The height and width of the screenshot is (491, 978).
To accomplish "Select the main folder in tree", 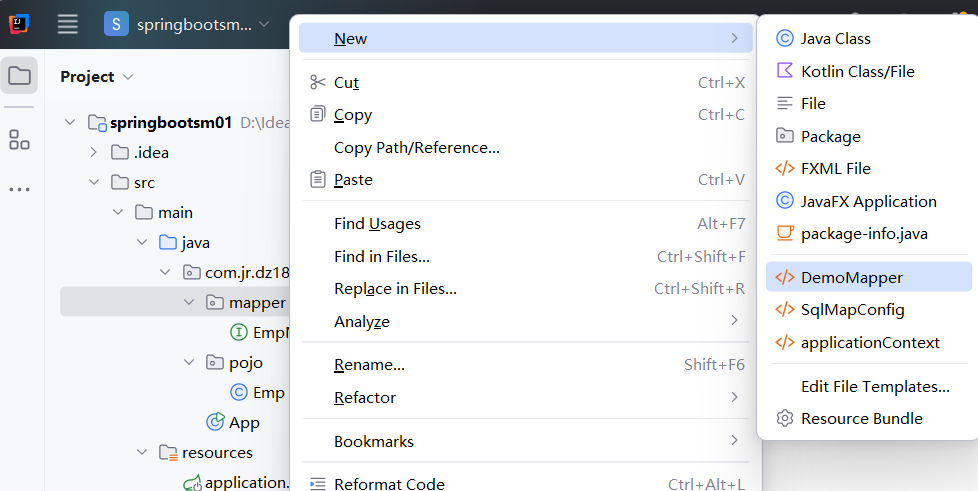I will point(175,213).
